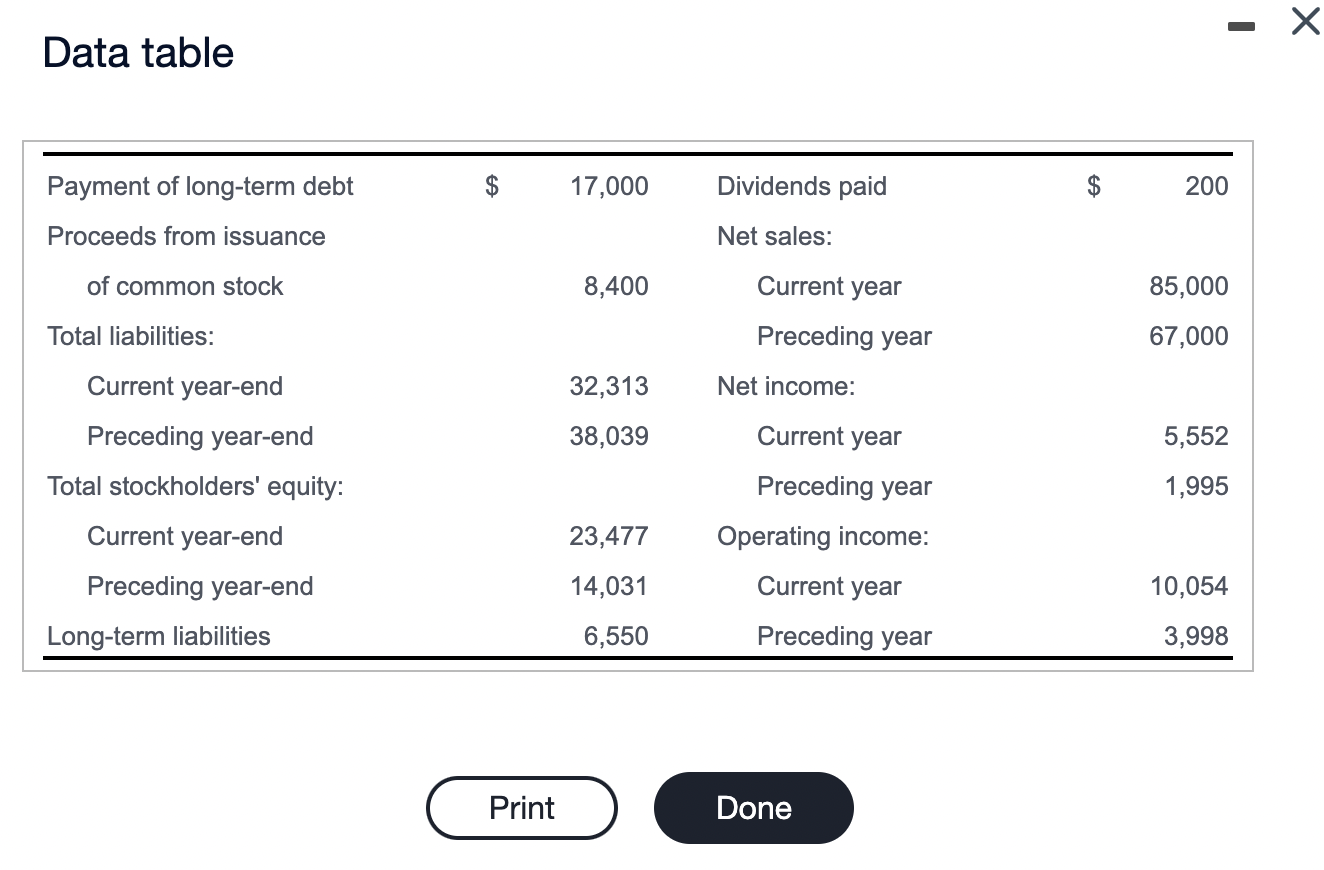
Task: Click the Net income heading
Action: (x=786, y=386)
